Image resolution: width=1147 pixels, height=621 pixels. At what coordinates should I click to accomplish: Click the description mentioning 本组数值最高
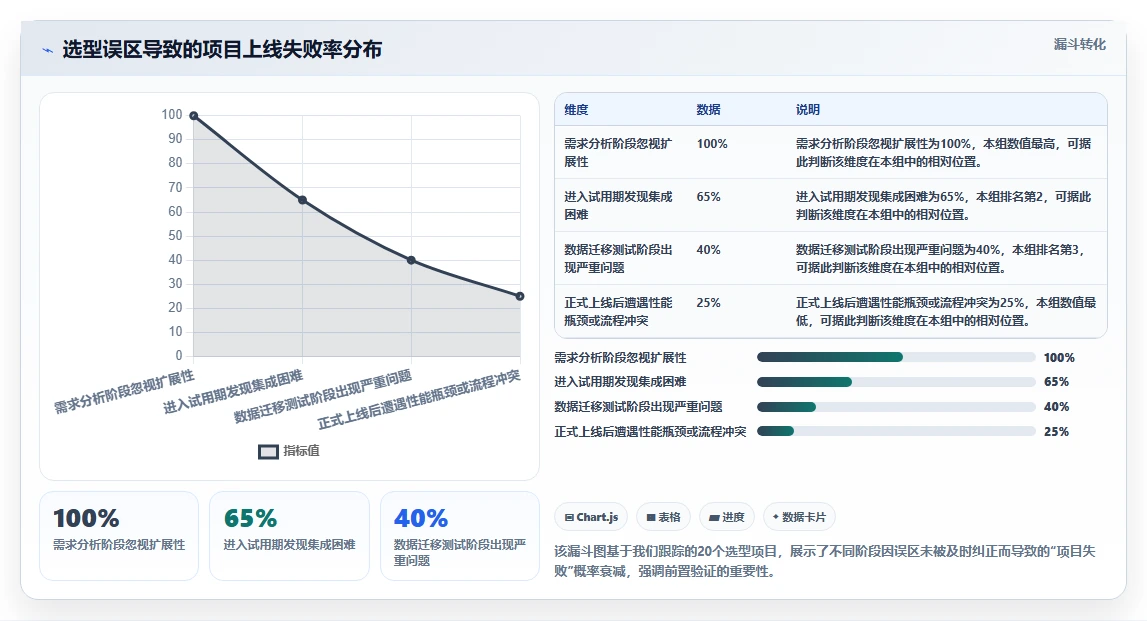click(944, 152)
